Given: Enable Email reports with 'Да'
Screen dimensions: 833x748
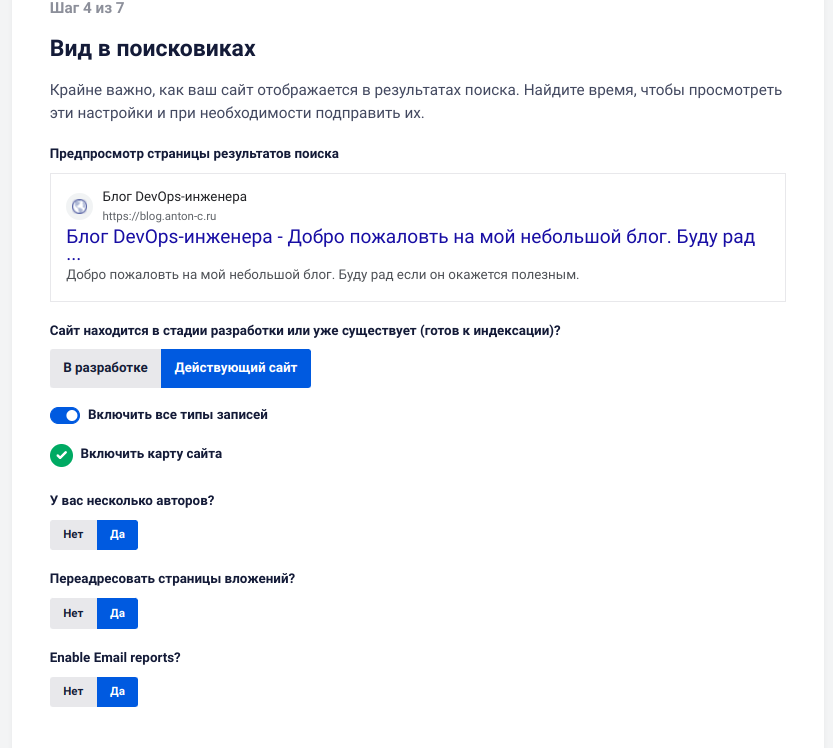Looking at the screenshot, I should 117,691.
